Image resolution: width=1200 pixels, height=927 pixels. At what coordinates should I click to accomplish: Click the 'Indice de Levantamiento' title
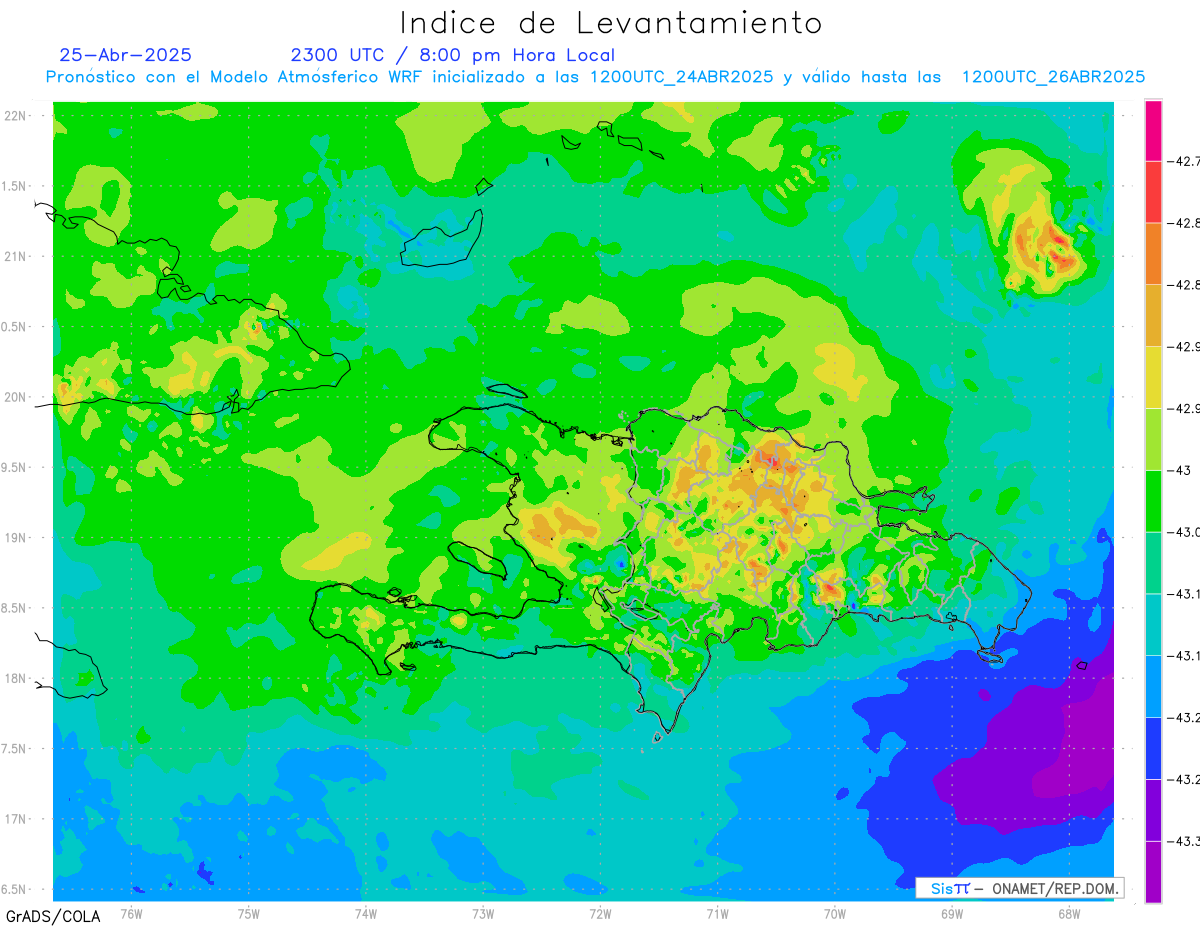[611, 23]
